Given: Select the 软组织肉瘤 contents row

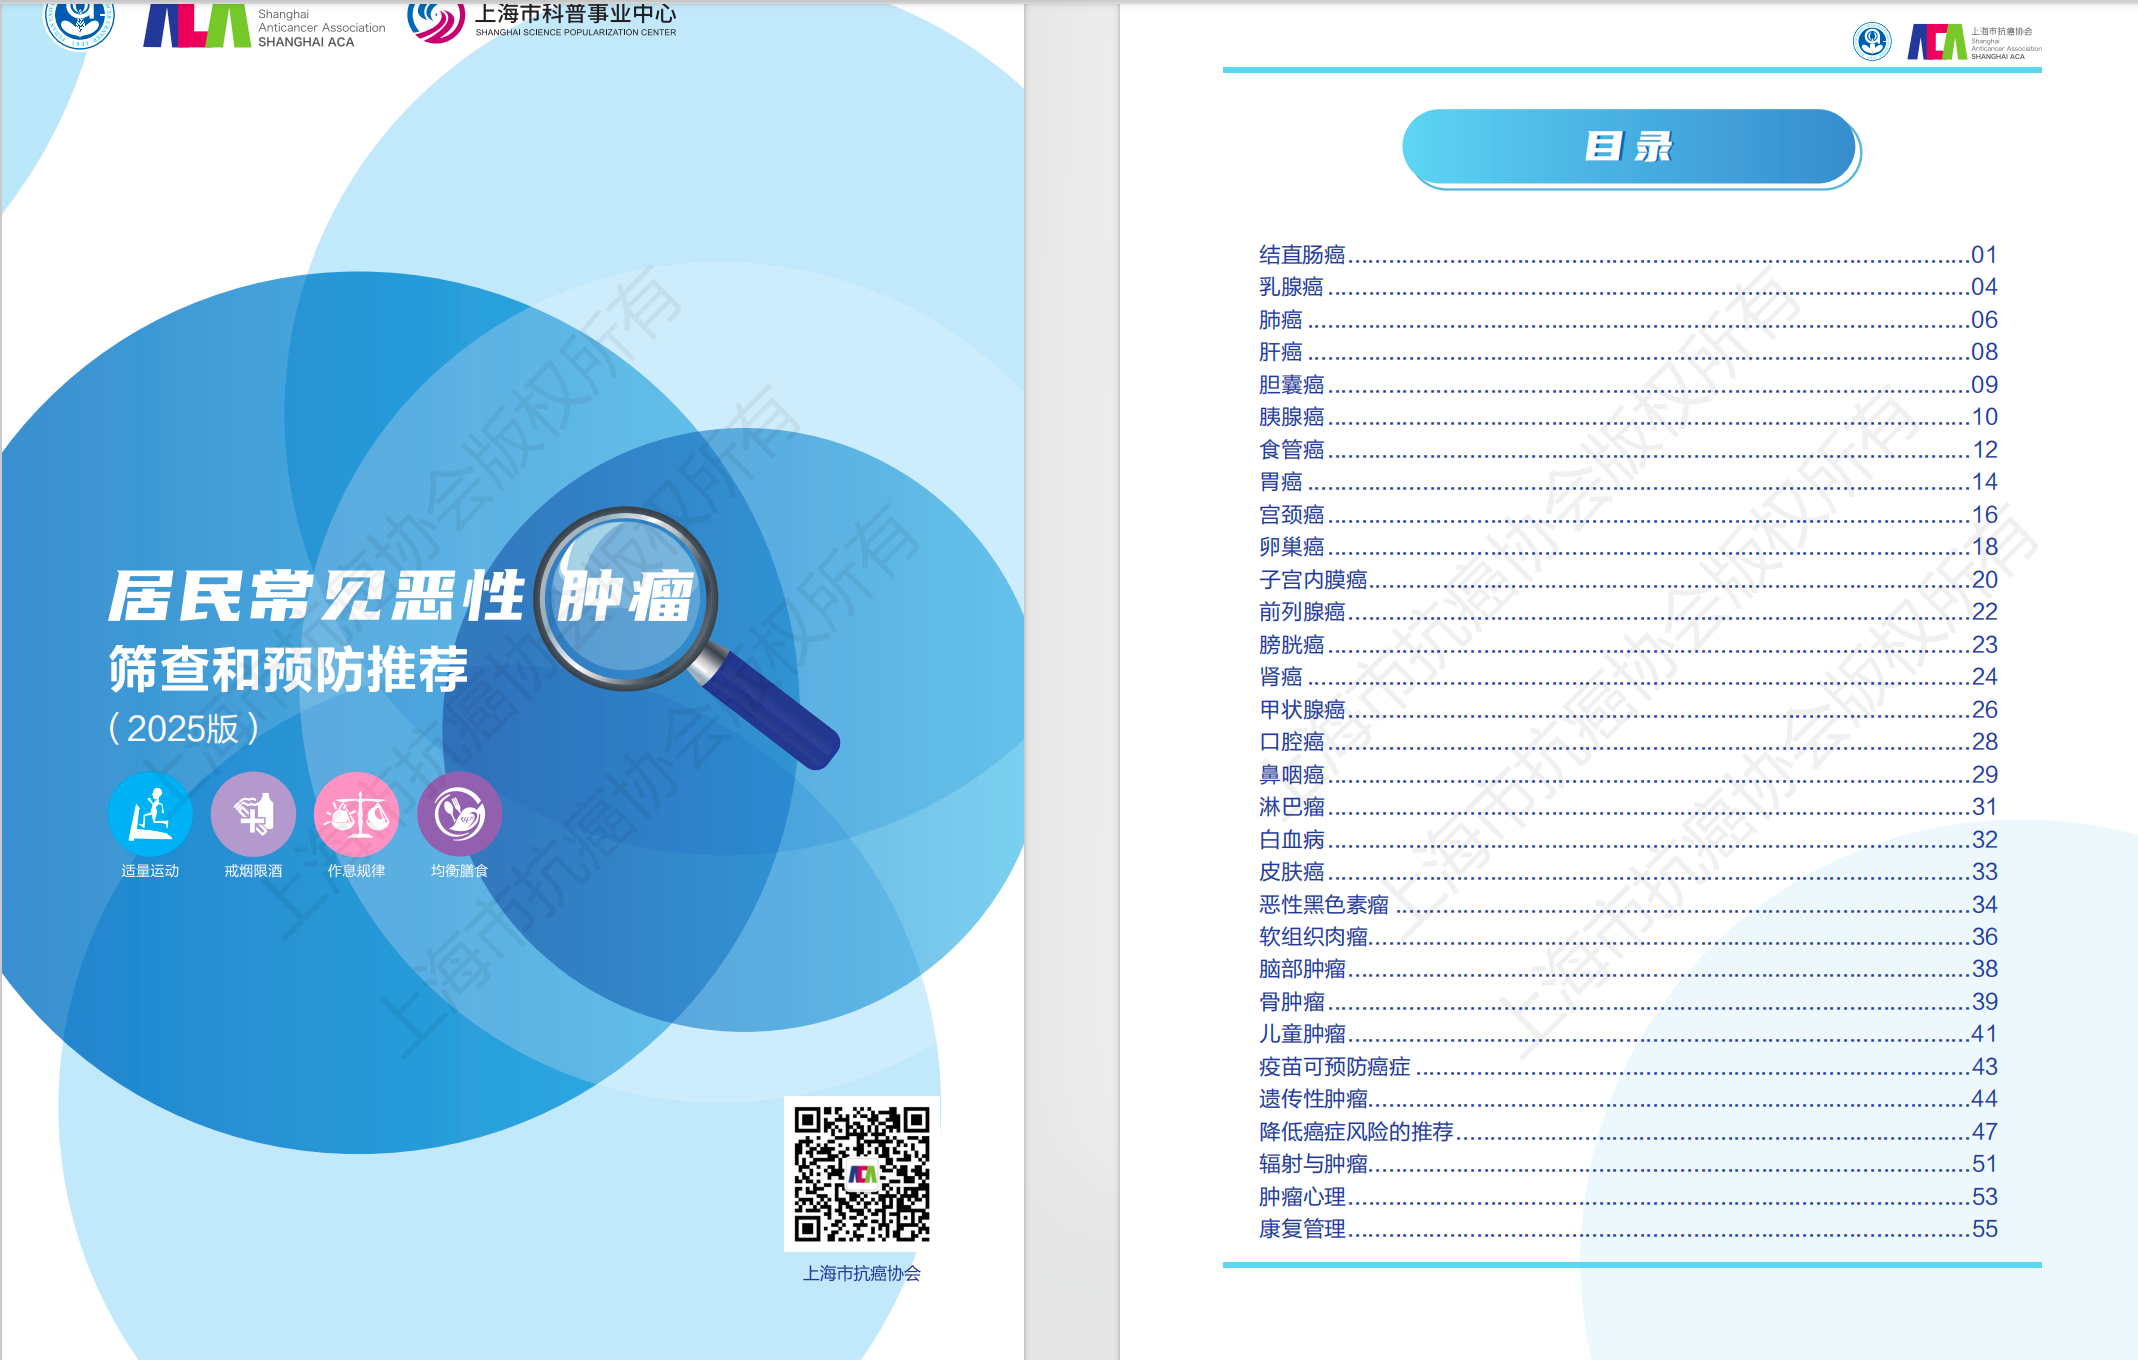Looking at the screenshot, I should (1628, 937).
